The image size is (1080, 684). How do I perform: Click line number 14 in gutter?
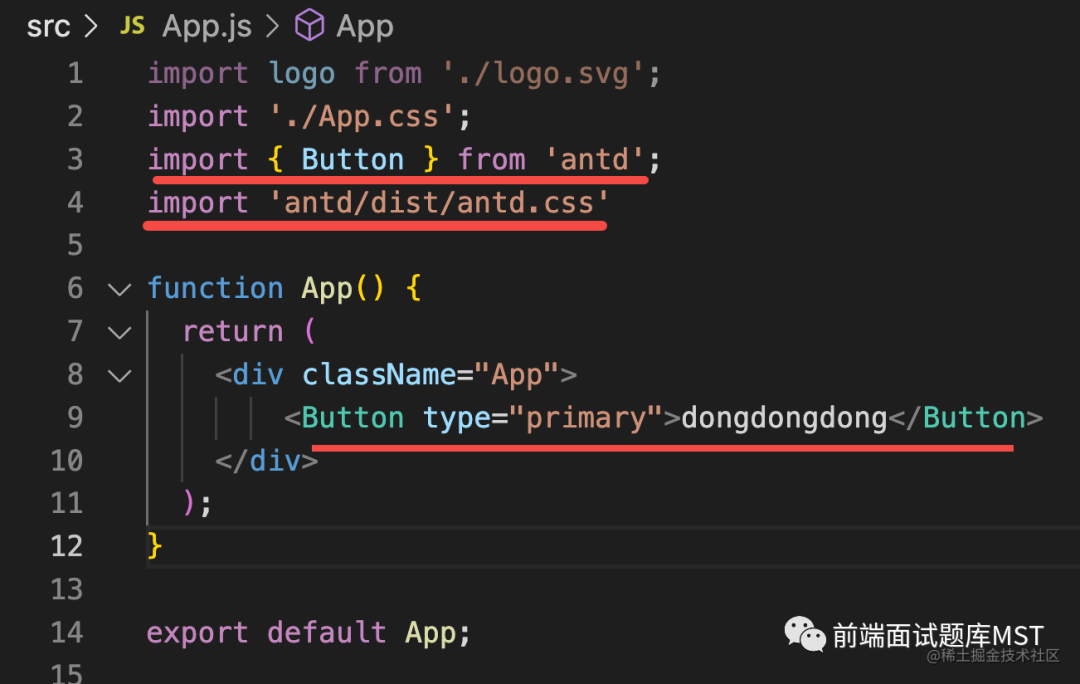point(67,633)
